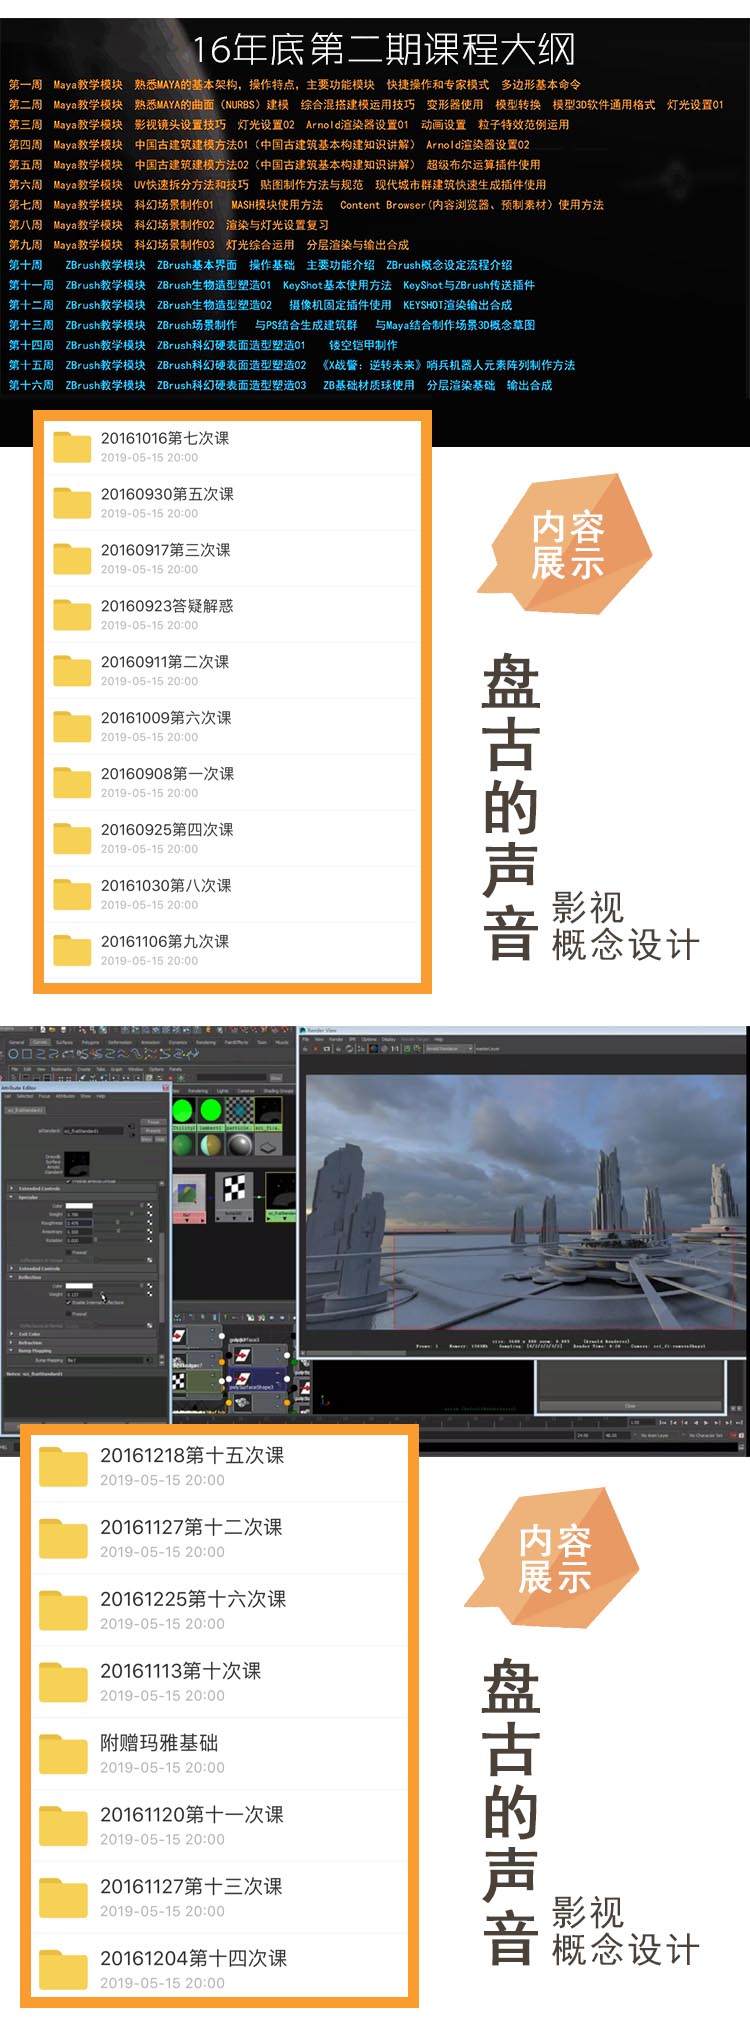
Task: Click the 第十六周 outline line
Action: tap(281, 385)
